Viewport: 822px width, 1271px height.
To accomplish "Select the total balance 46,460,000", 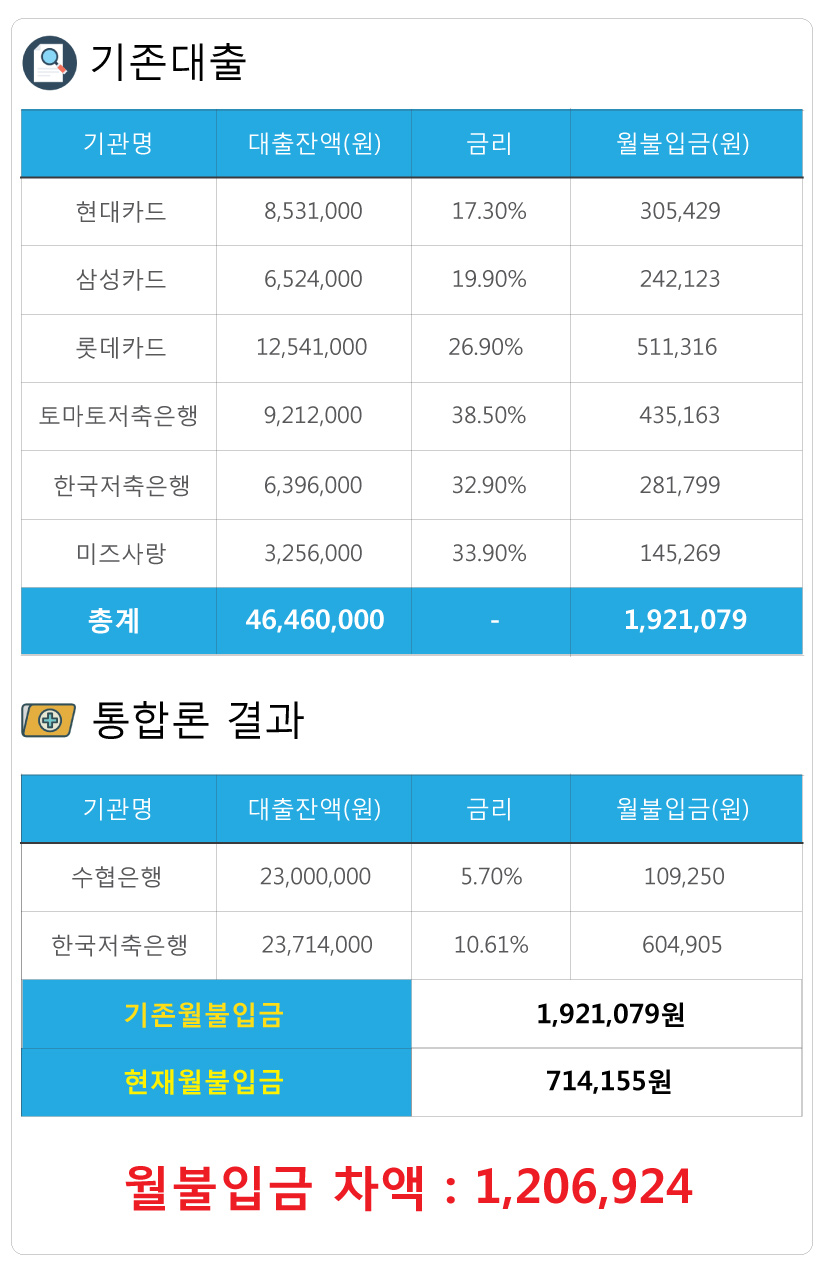I will [x=315, y=620].
